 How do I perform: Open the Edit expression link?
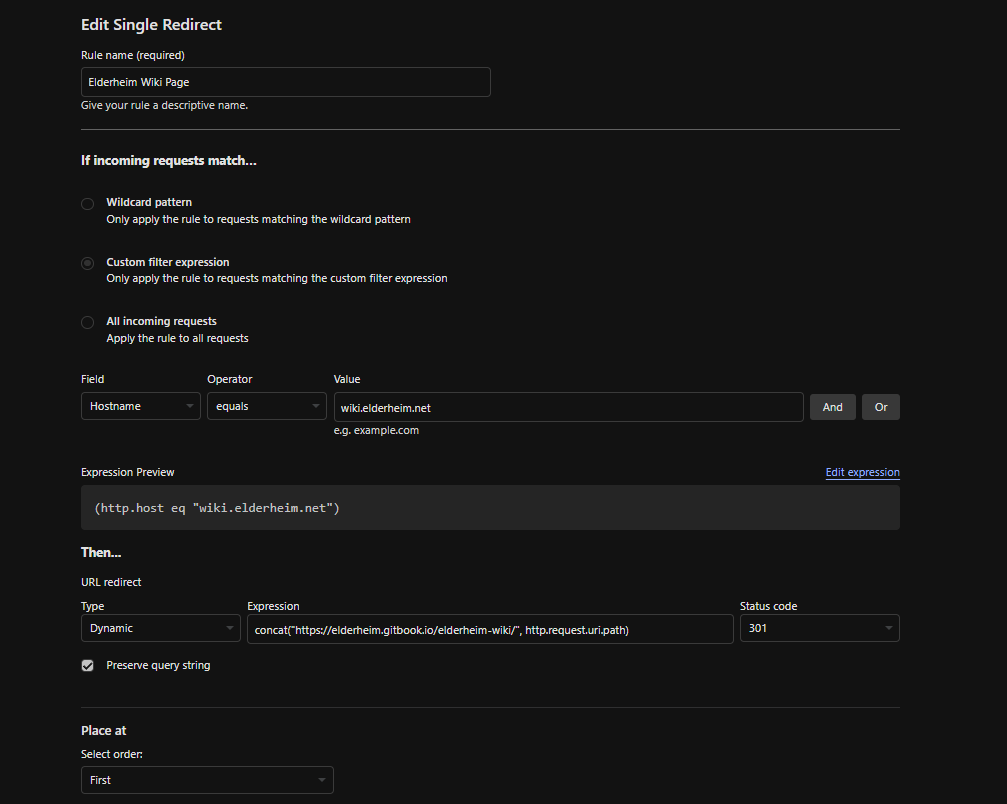(862, 472)
